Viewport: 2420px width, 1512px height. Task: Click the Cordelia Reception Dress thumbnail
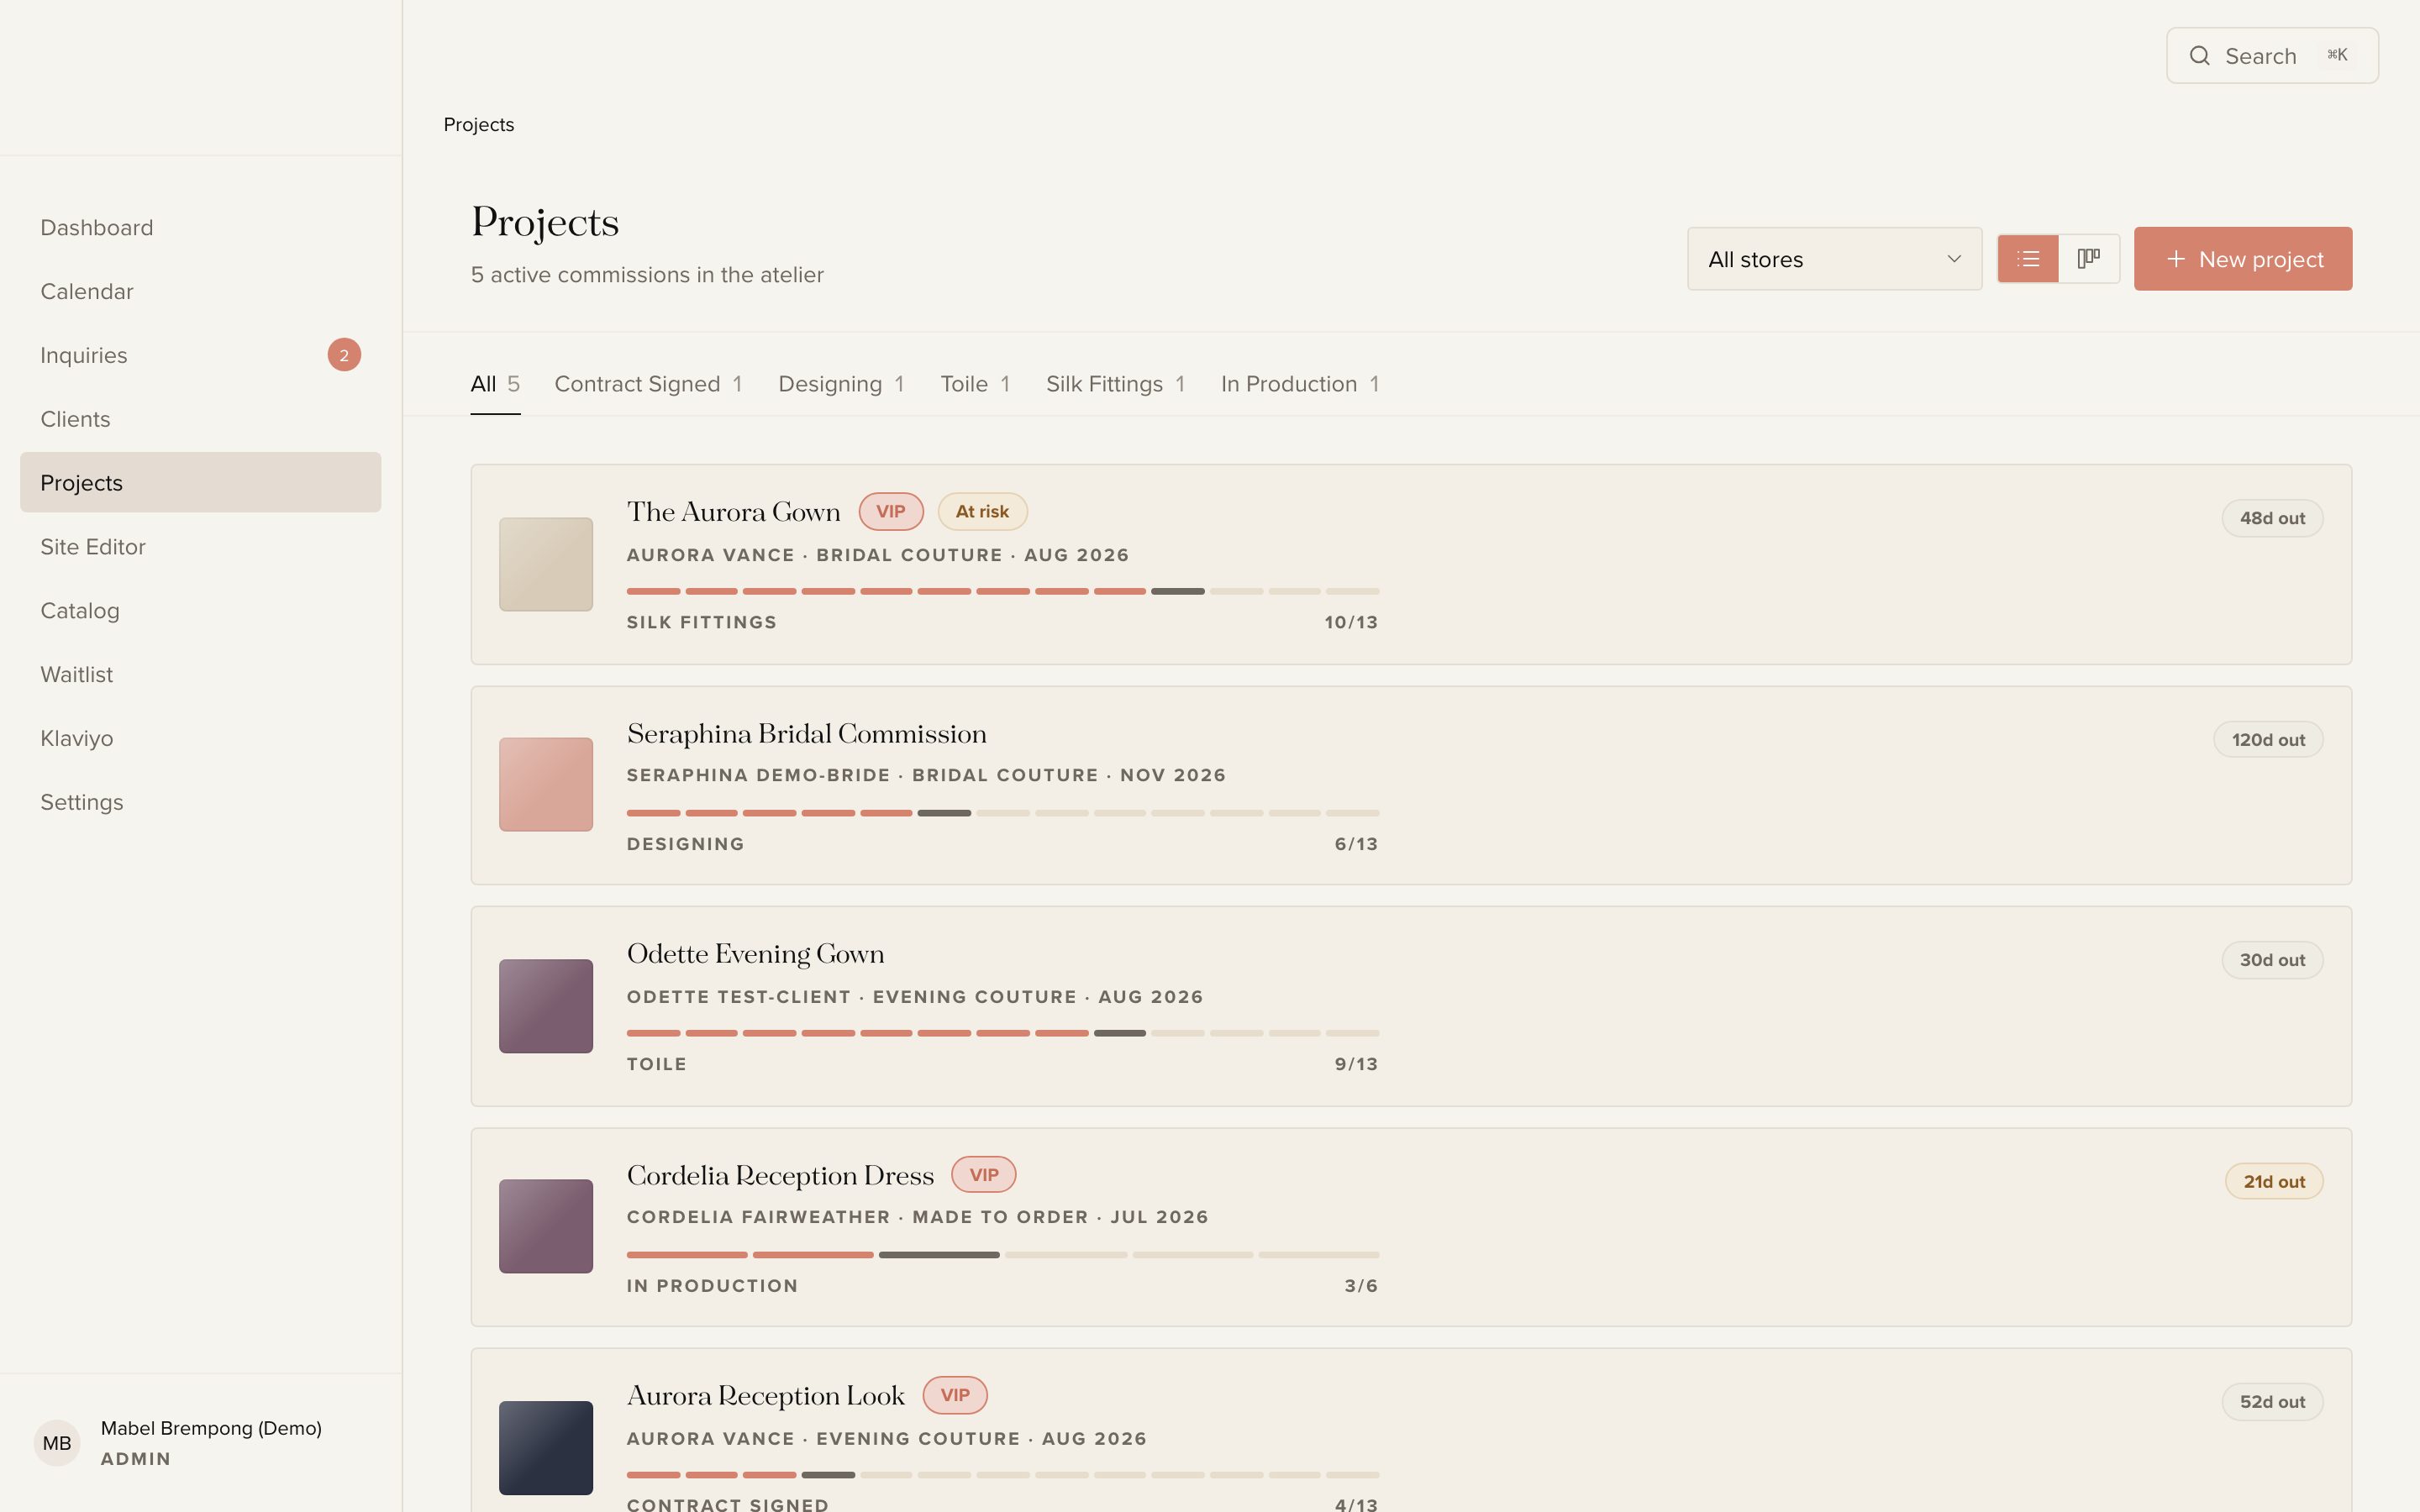(x=546, y=1226)
